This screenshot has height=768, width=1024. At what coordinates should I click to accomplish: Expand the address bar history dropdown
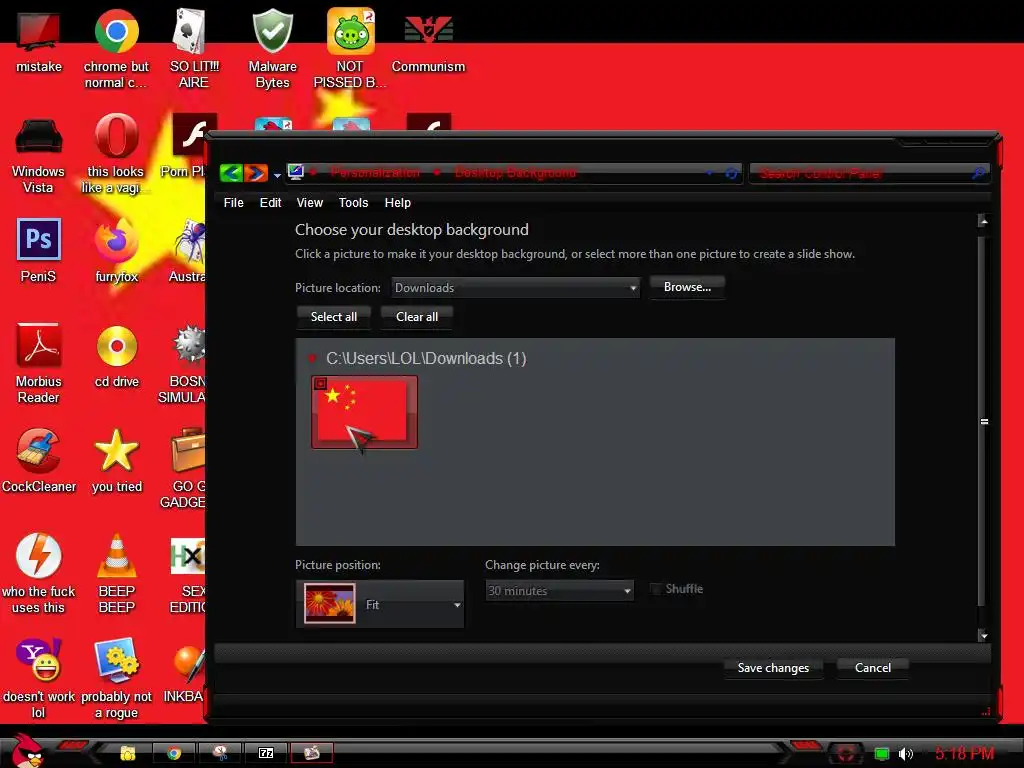tap(709, 173)
